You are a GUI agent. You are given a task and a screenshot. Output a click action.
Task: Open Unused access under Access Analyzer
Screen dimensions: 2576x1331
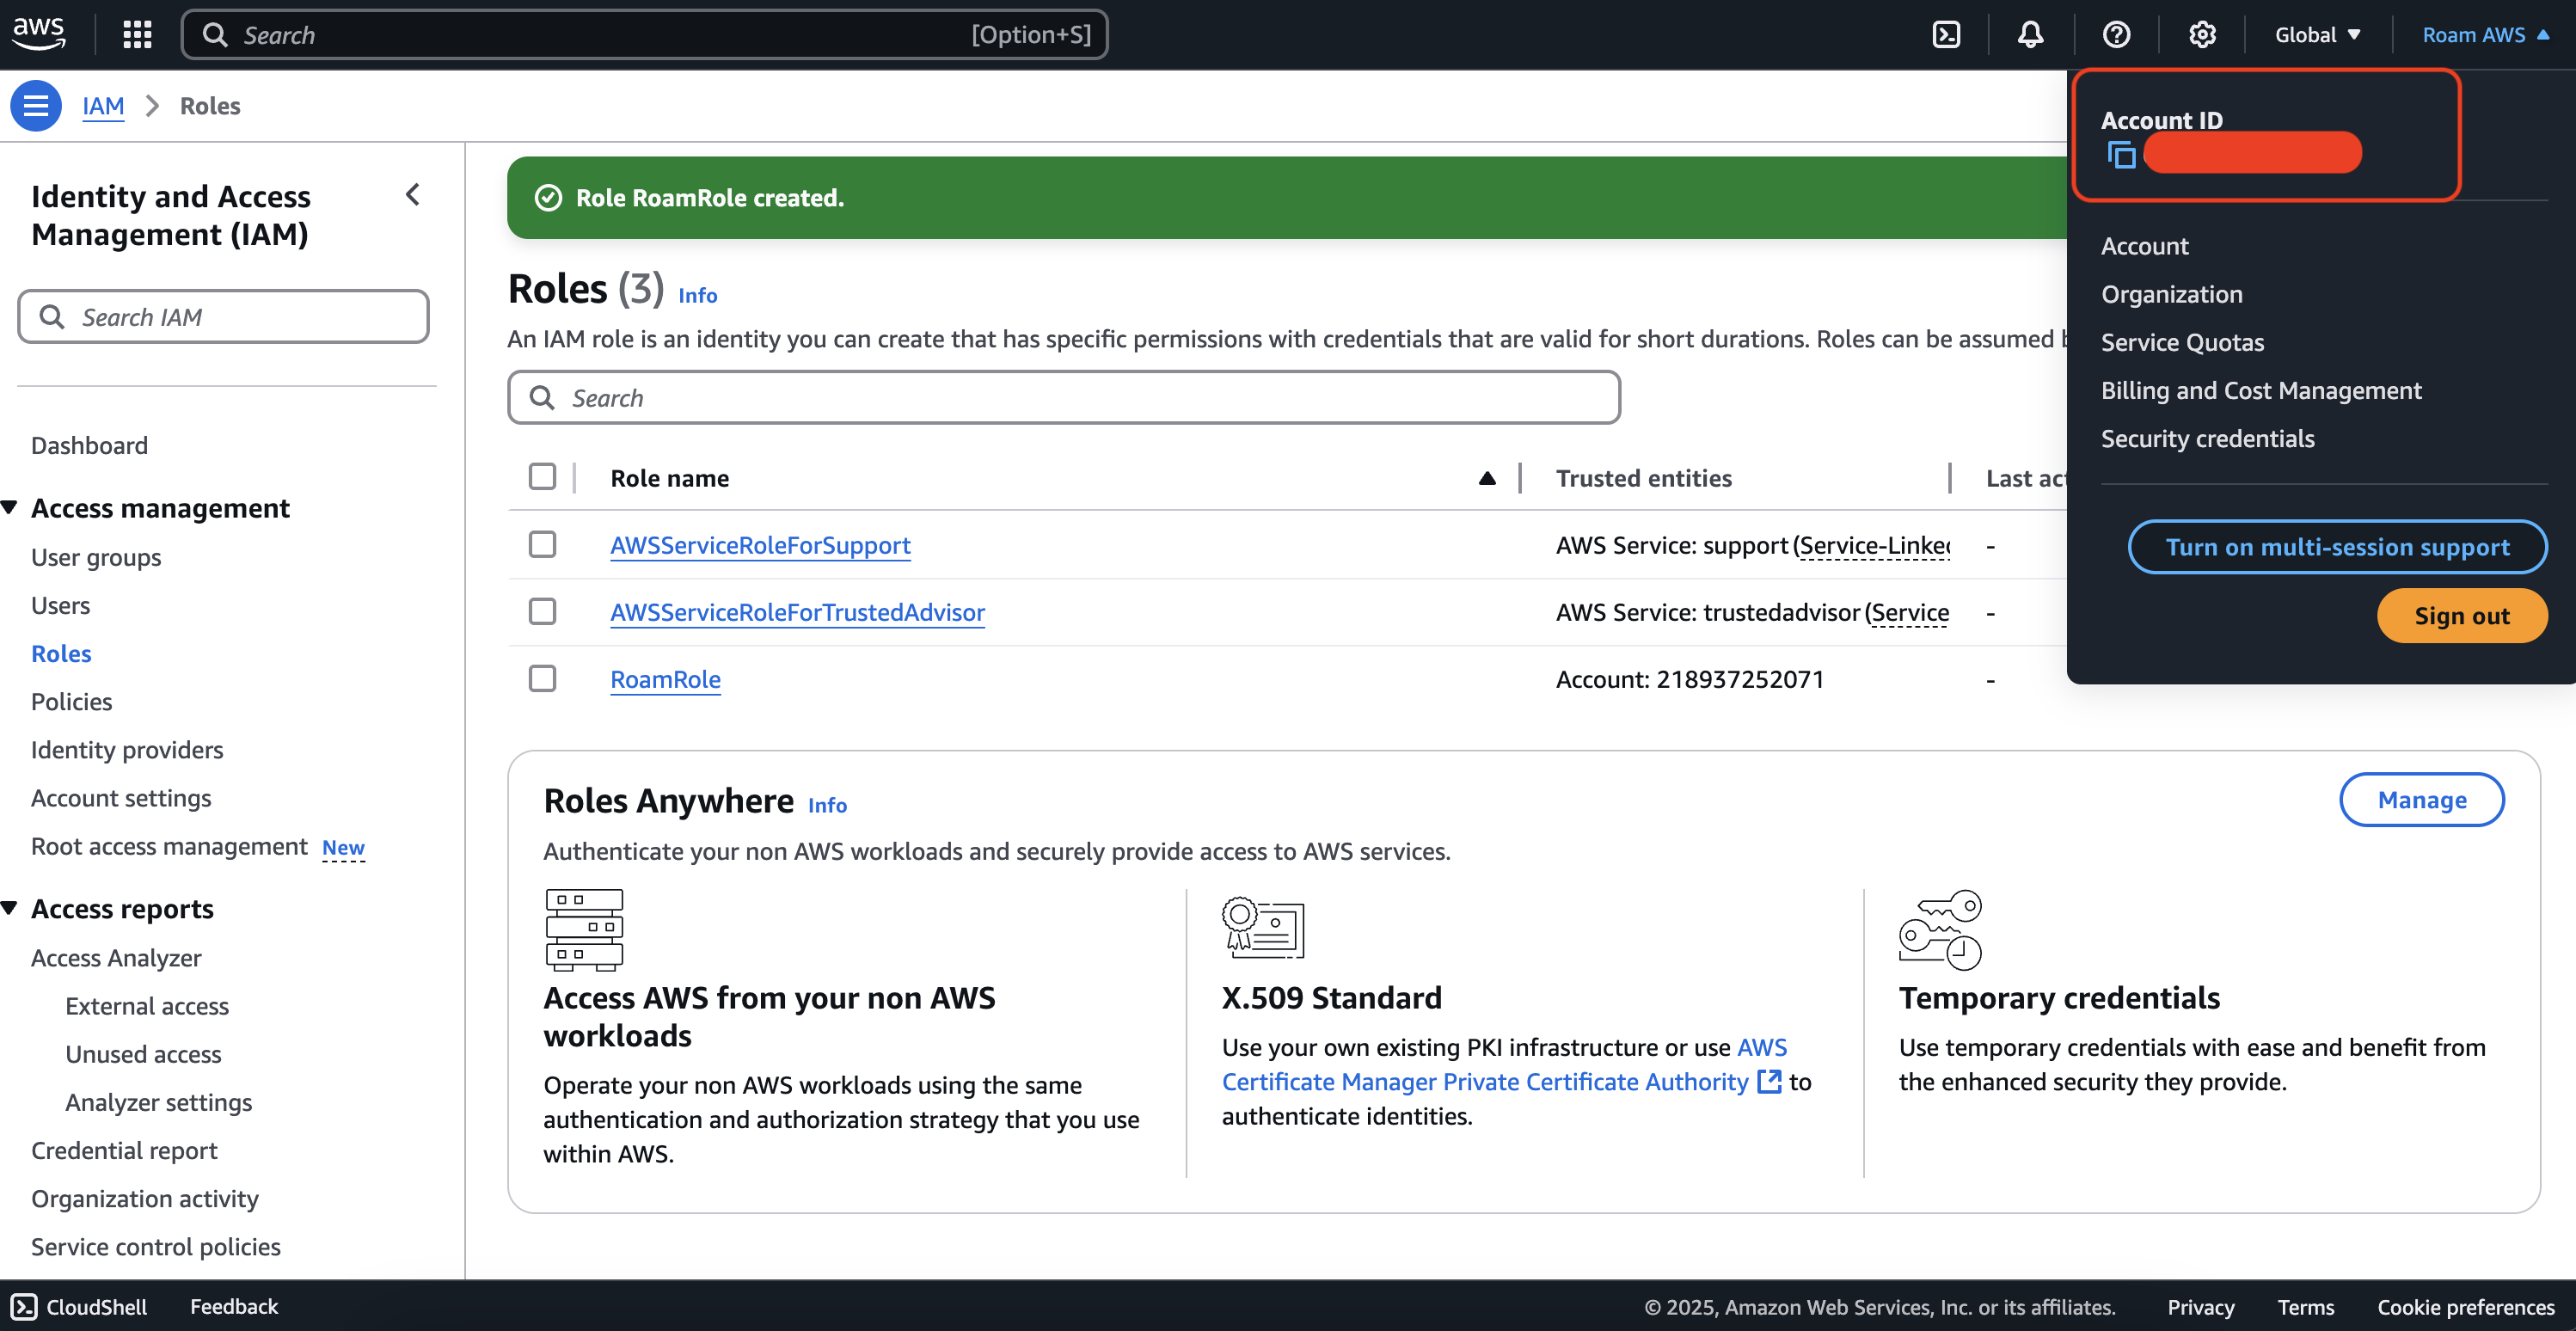(143, 1053)
